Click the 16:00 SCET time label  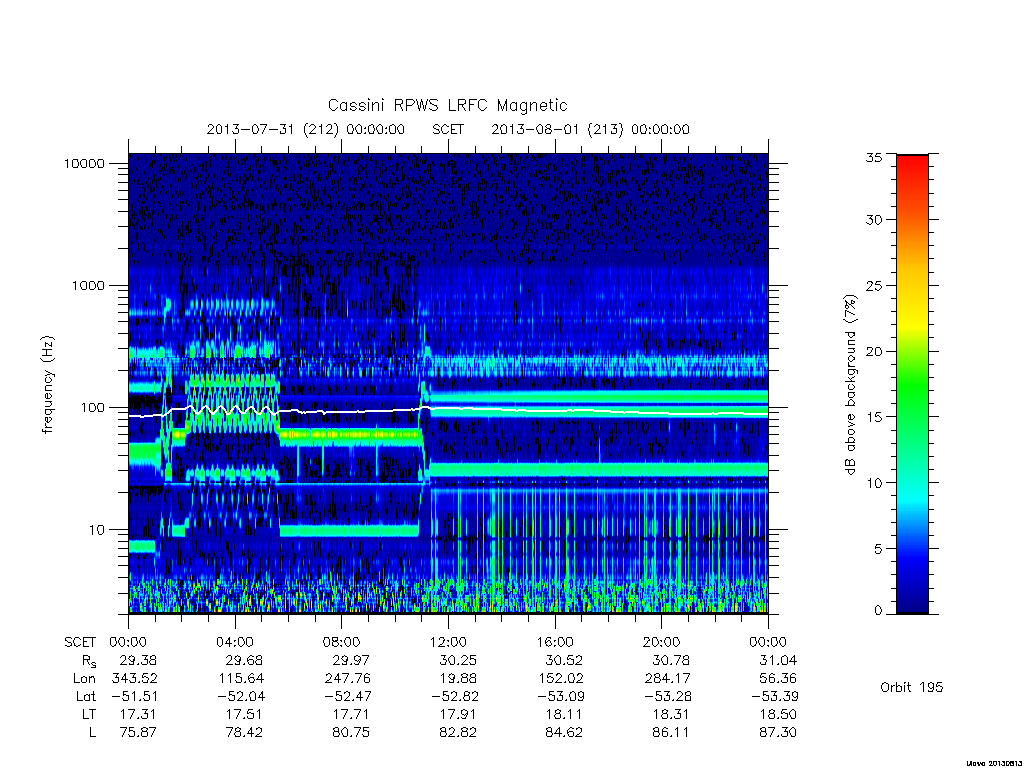(x=555, y=642)
